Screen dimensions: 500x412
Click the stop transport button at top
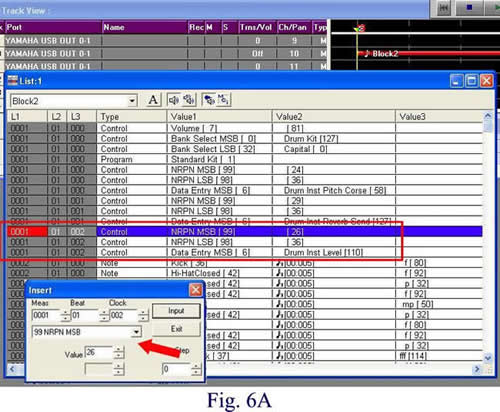469,8
